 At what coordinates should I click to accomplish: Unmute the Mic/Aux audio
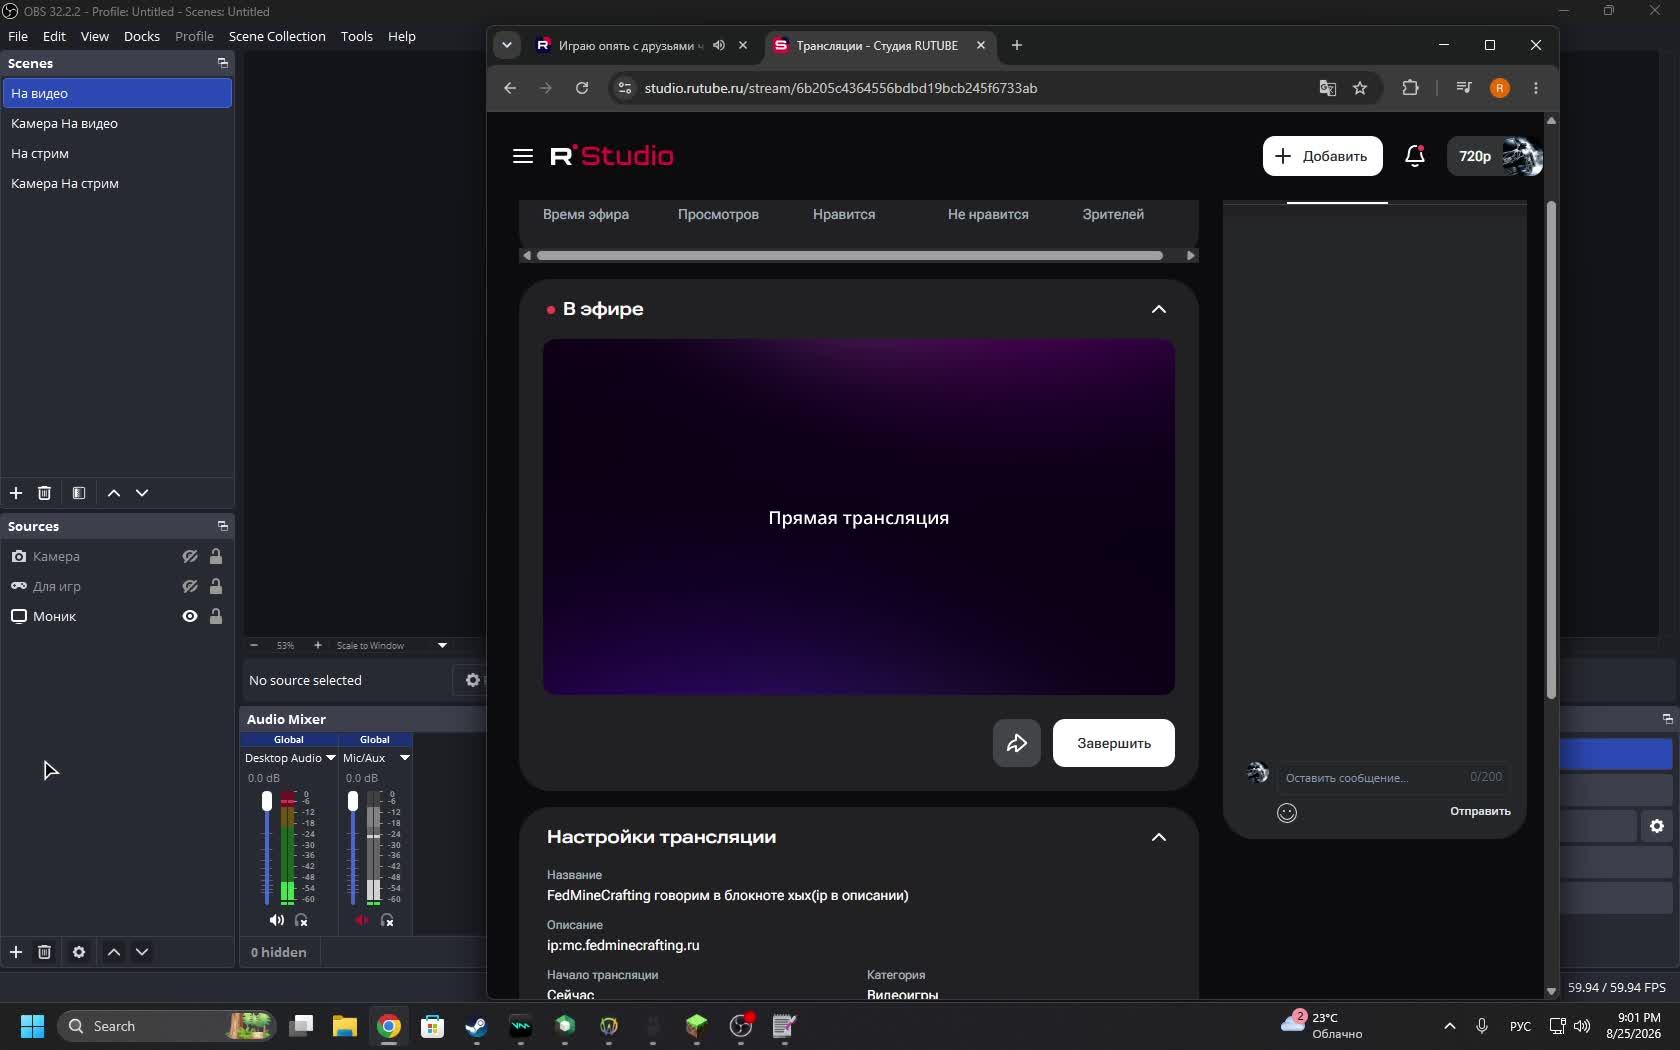[362, 920]
